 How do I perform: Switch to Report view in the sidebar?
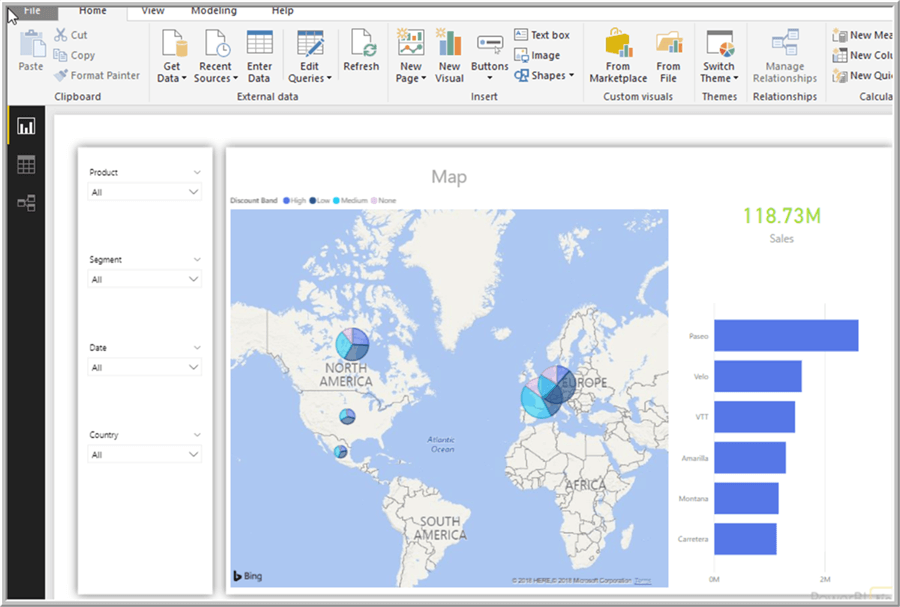pyautogui.click(x=26, y=126)
